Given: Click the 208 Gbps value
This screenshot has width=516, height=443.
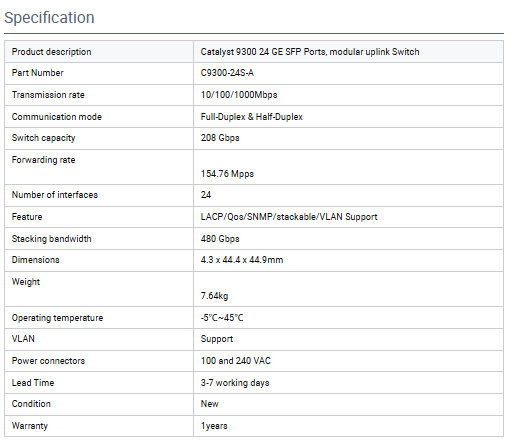Looking at the screenshot, I should pyautogui.click(x=220, y=138).
